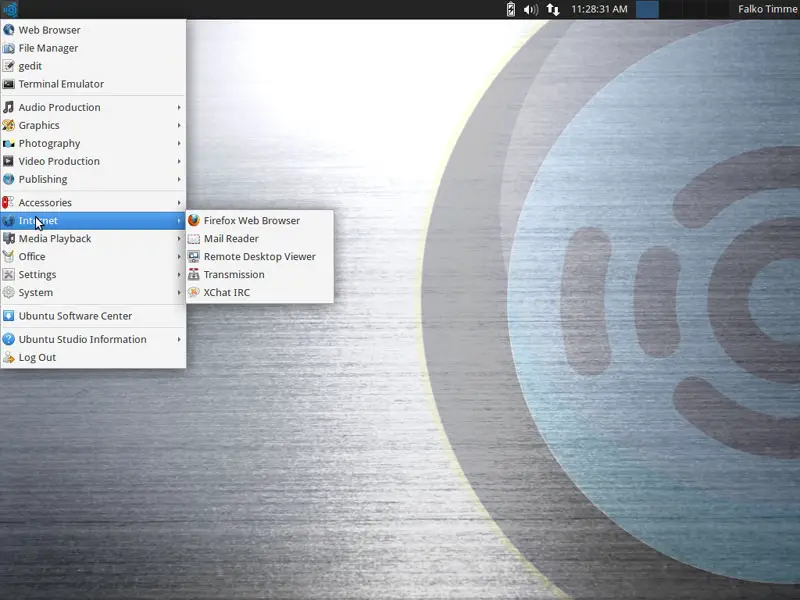Image resolution: width=800 pixels, height=600 pixels.
Task: Click the battery indicator in top panel
Action: point(511,9)
